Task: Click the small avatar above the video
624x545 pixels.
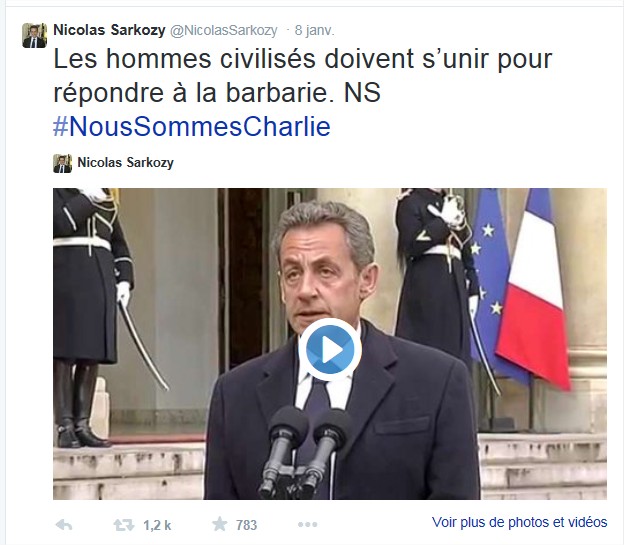Action: [x=62, y=163]
